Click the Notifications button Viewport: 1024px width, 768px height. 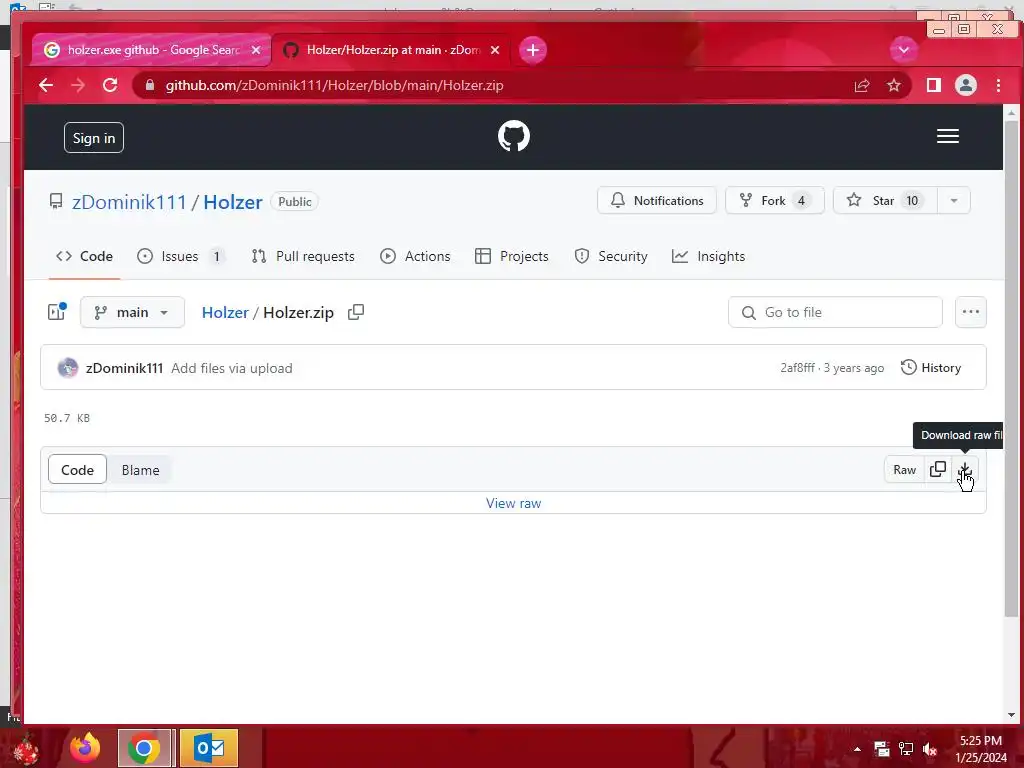tap(657, 200)
